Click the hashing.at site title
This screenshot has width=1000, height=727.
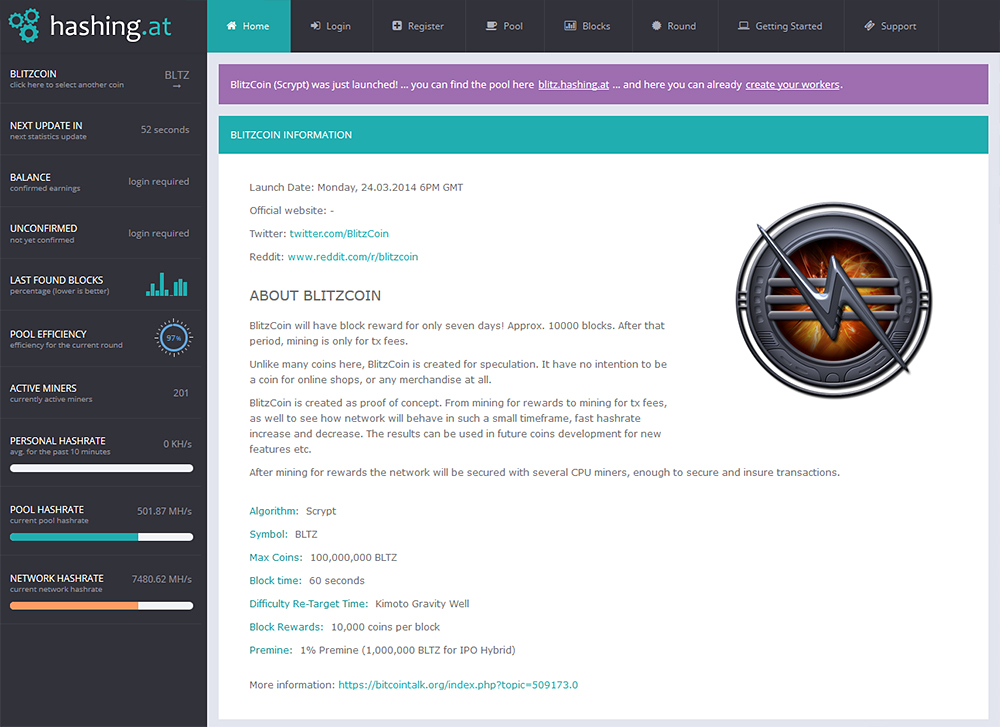coord(110,27)
